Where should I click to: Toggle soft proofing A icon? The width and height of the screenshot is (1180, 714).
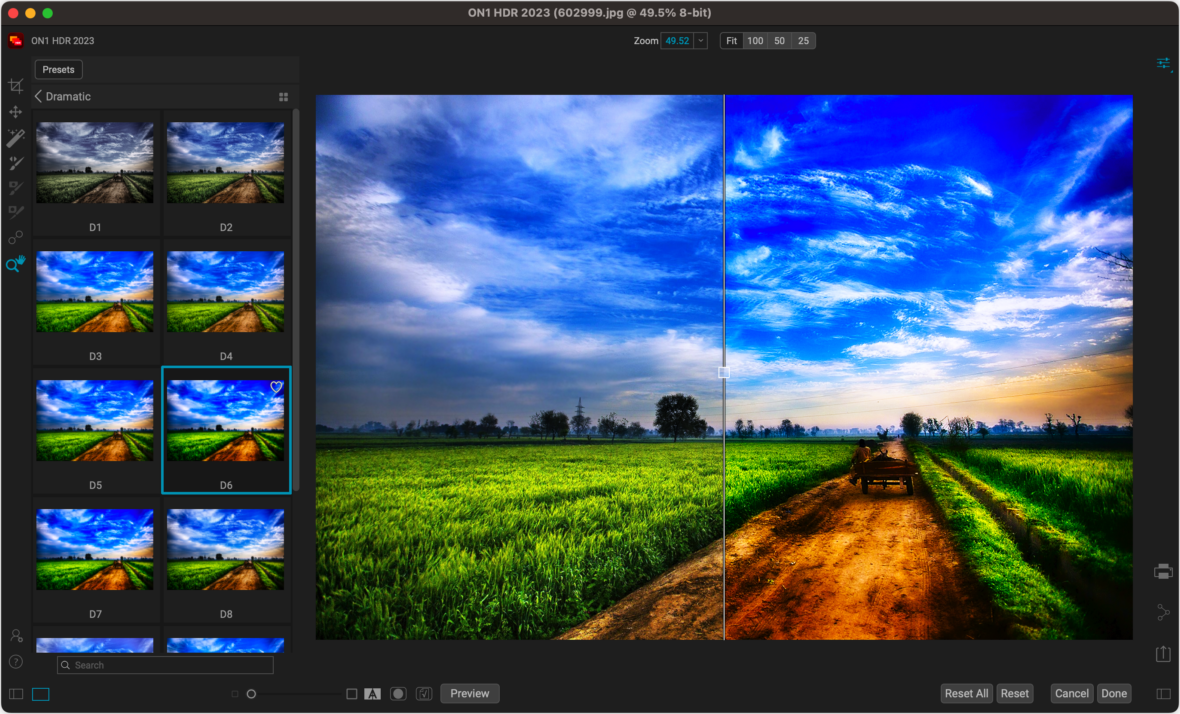point(373,694)
